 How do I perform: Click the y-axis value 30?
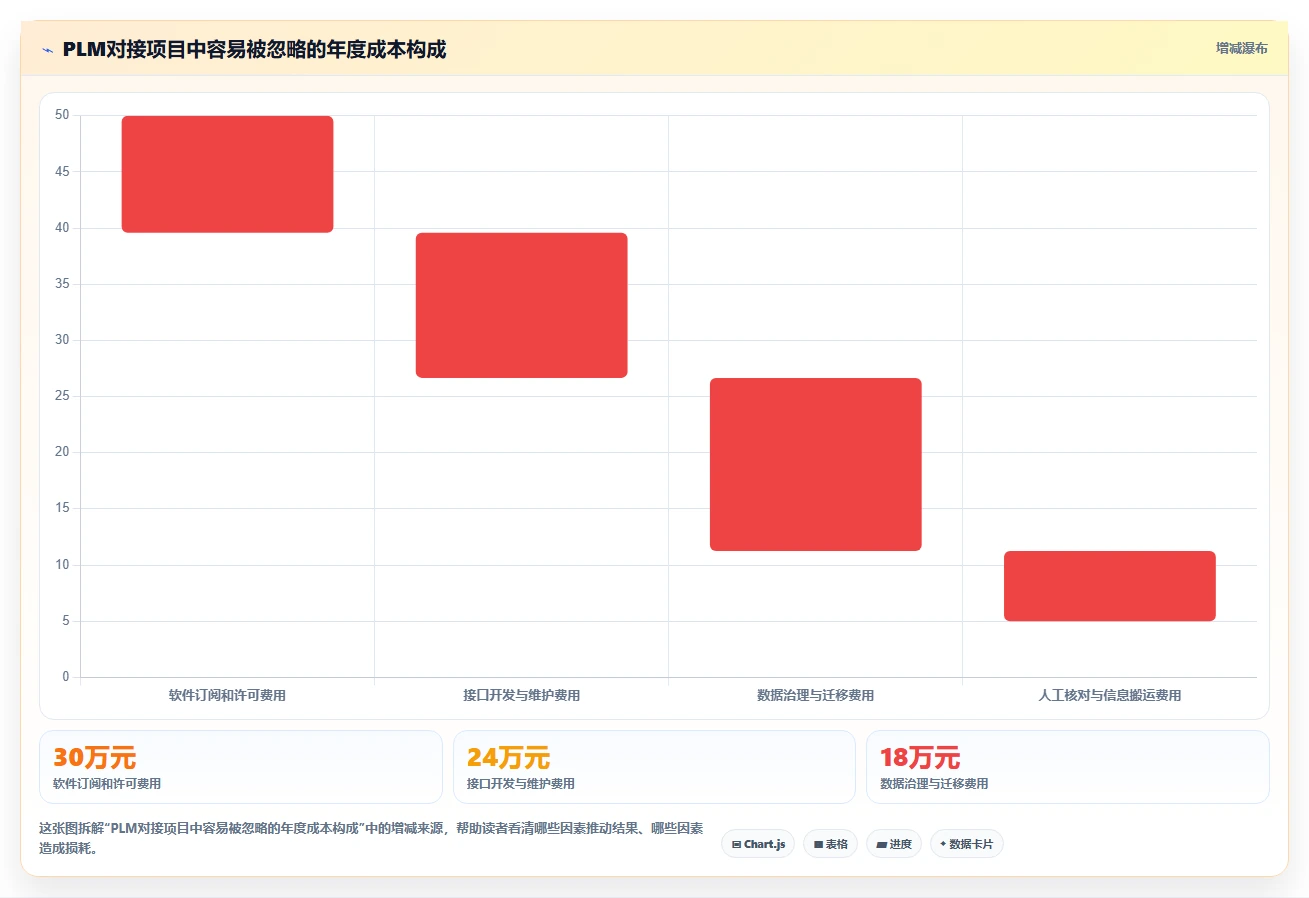click(x=62, y=340)
